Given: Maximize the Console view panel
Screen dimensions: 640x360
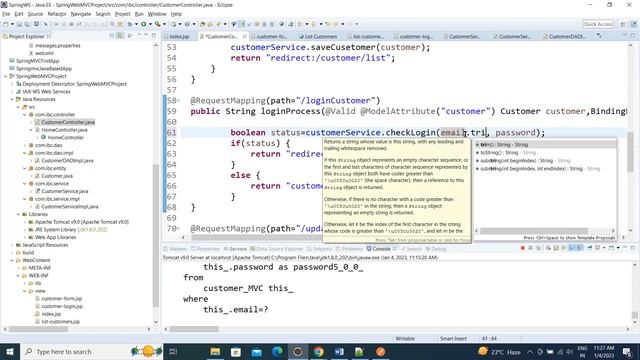Looking at the screenshot, I should click(x=633, y=248).
